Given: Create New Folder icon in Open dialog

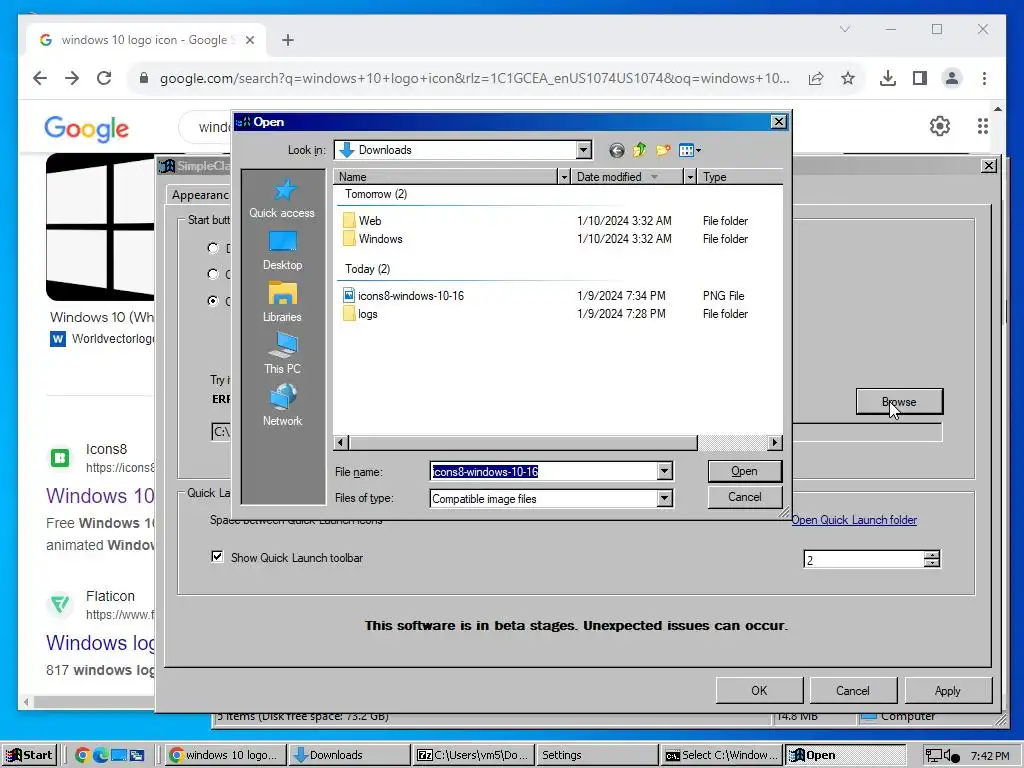Looking at the screenshot, I should (663, 150).
